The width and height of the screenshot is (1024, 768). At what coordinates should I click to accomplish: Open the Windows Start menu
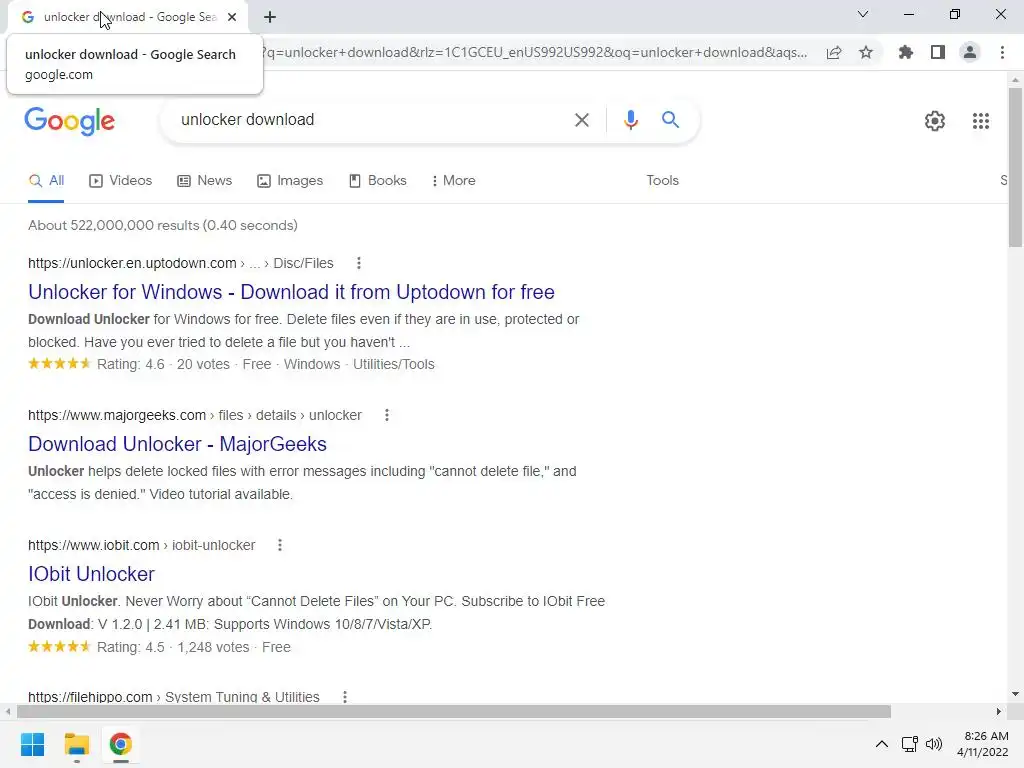tap(33, 744)
